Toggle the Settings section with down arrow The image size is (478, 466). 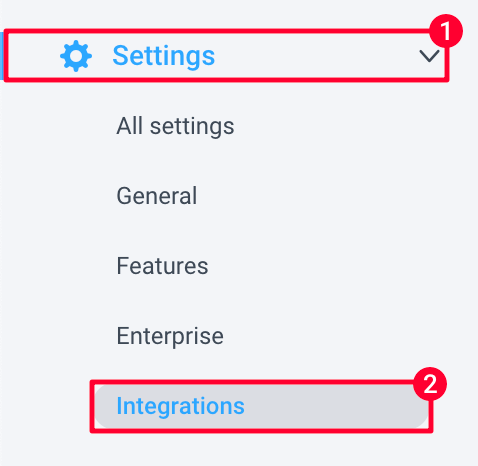click(429, 56)
